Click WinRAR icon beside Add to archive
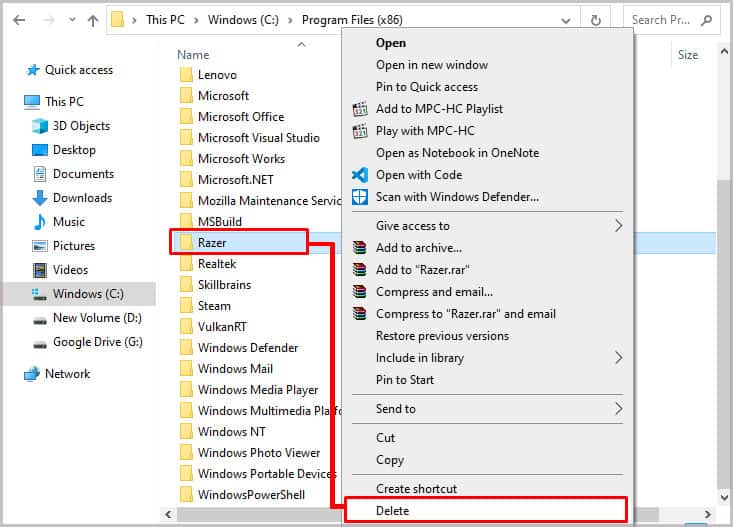Screen dimensions: 733x527 tap(359, 248)
